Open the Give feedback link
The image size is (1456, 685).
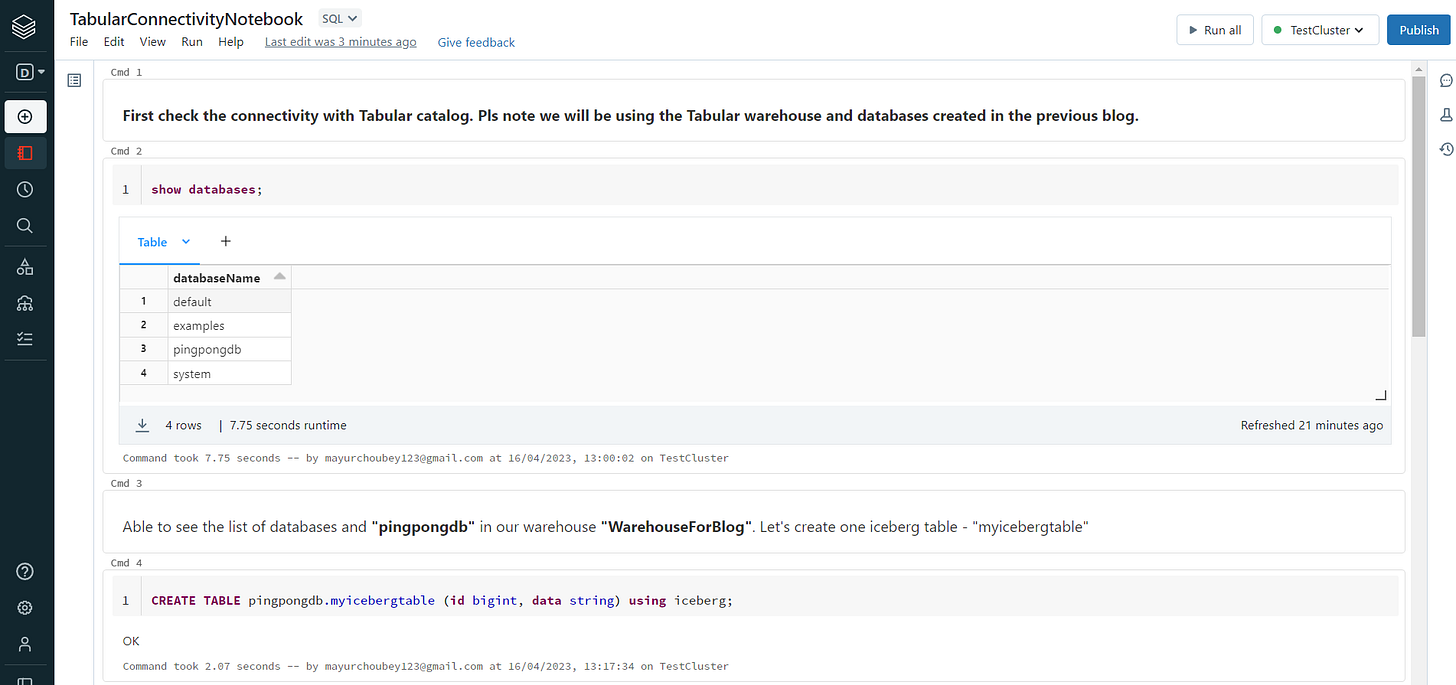pos(476,42)
